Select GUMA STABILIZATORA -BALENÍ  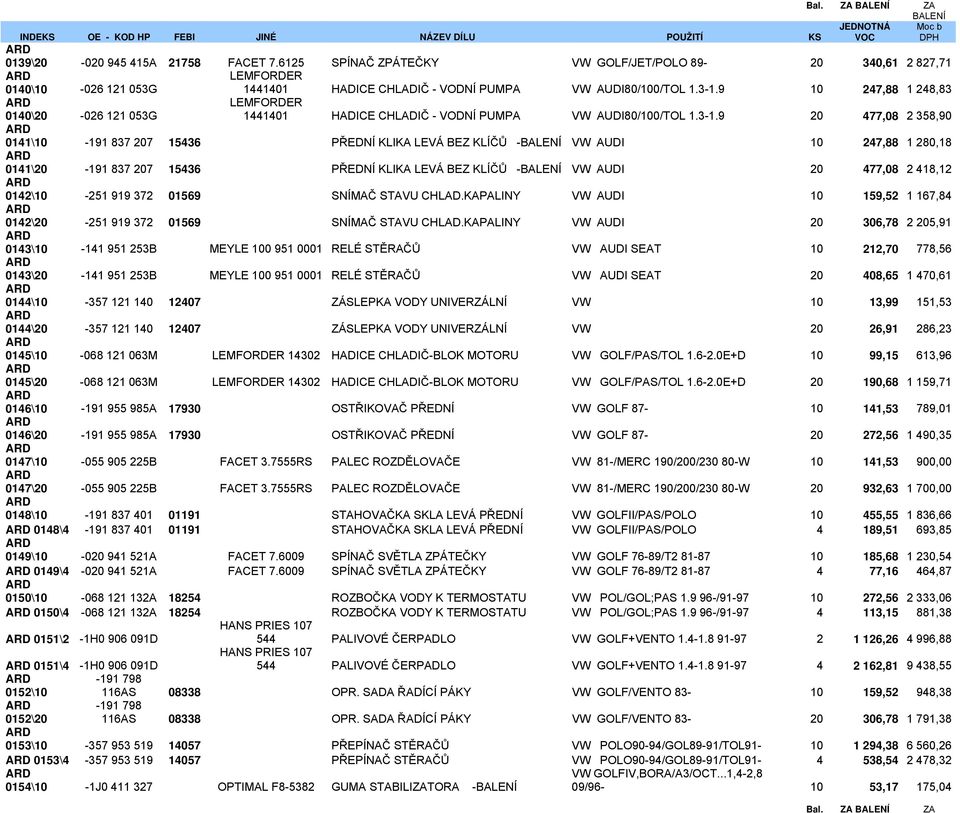(x=424, y=787)
